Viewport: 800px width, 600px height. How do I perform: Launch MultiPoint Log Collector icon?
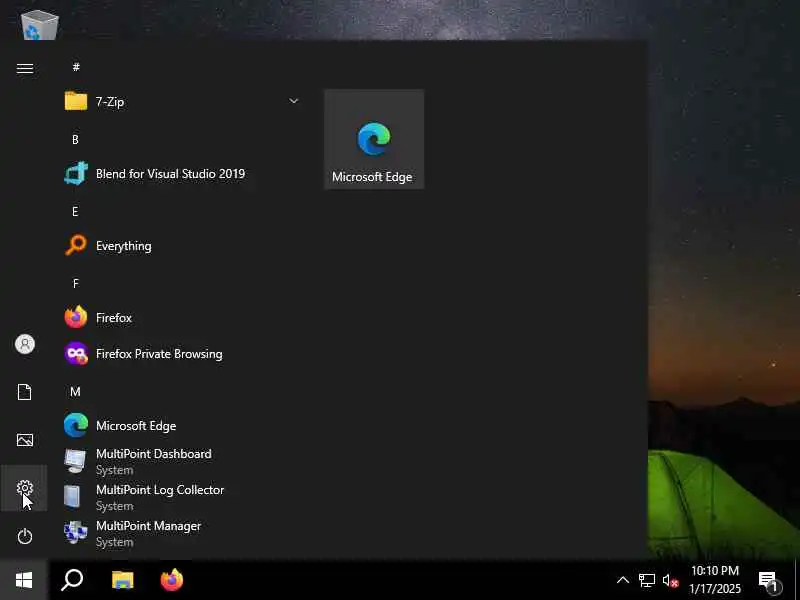[x=72, y=497]
